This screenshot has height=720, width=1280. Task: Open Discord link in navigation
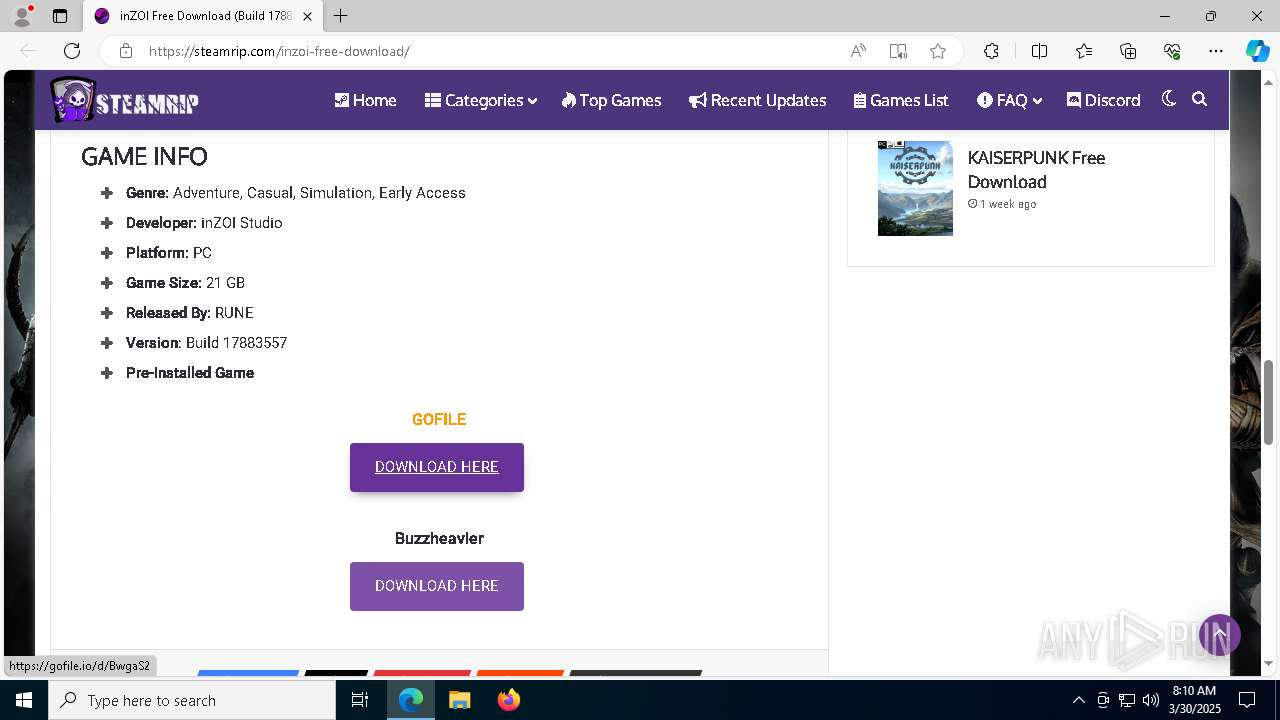(1103, 100)
